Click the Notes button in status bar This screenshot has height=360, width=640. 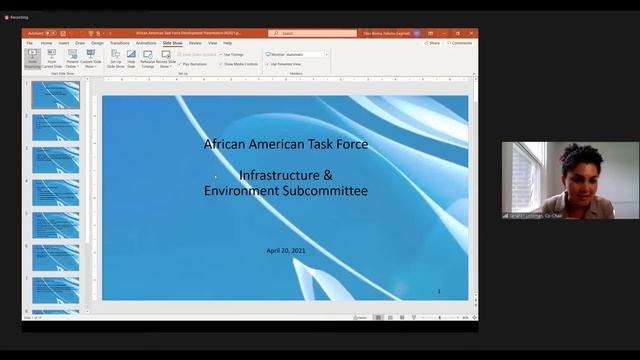pyautogui.click(x=360, y=317)
